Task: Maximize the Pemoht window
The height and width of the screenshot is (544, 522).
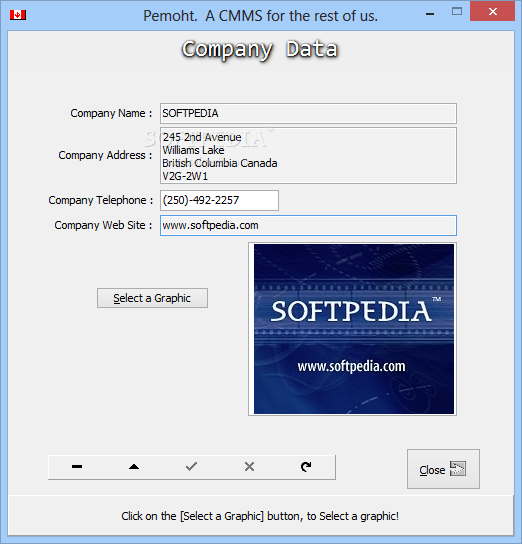Action: tap(457, 12)
